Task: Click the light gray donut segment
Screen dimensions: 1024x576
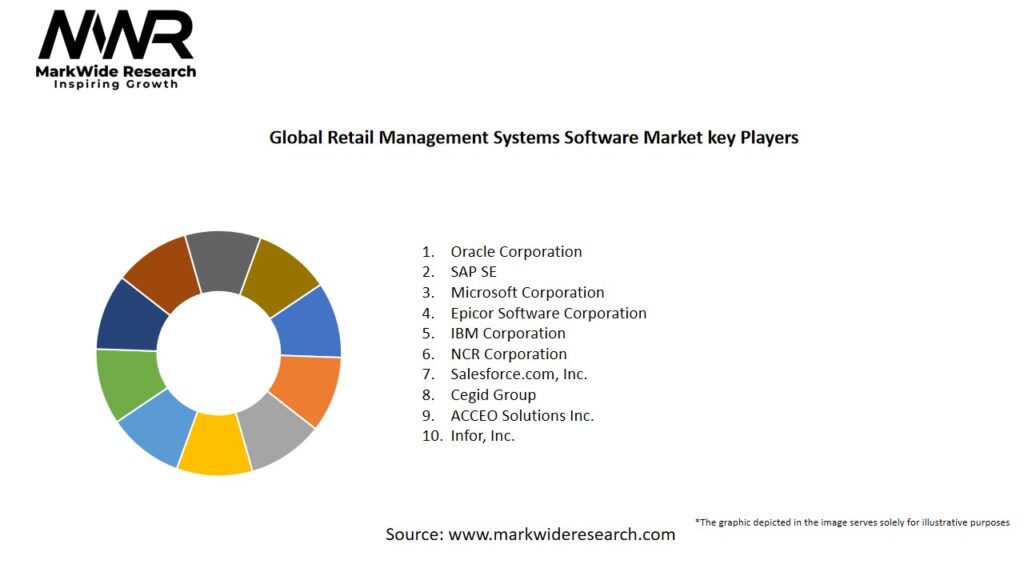Action: click(278, 431)
